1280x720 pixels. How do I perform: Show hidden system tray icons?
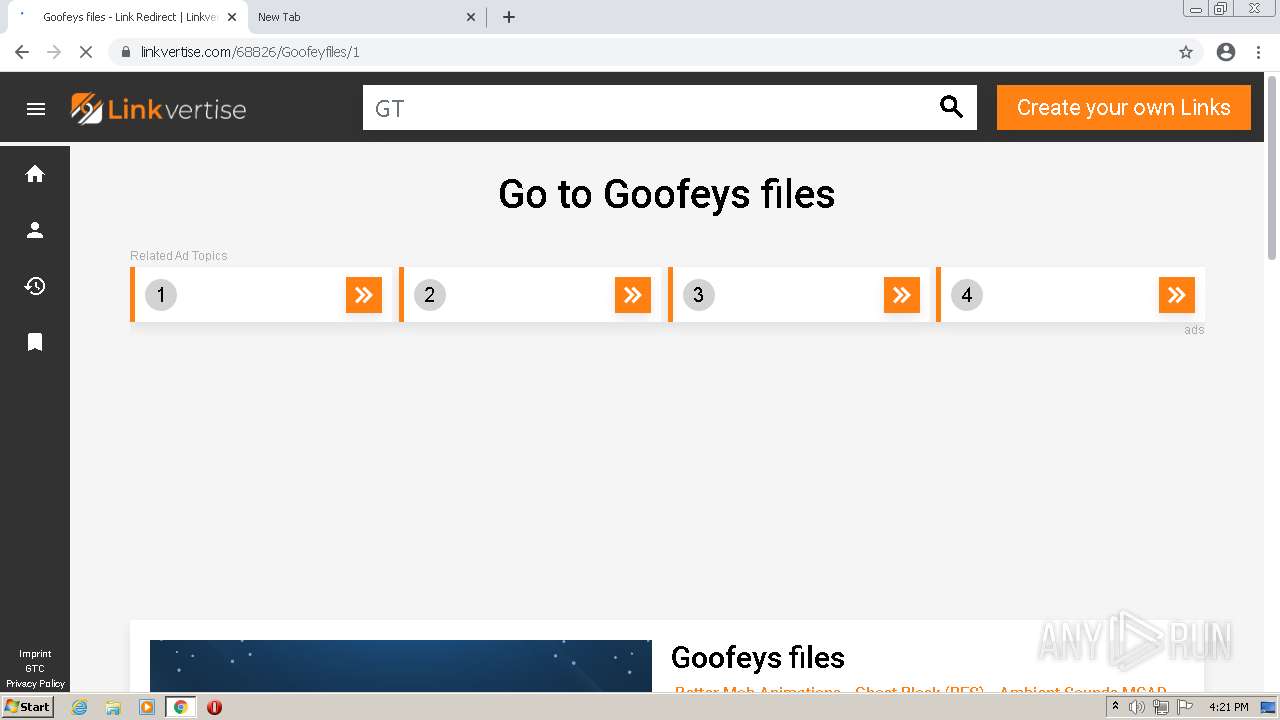pyautogui.click(x=1115, y=707)
